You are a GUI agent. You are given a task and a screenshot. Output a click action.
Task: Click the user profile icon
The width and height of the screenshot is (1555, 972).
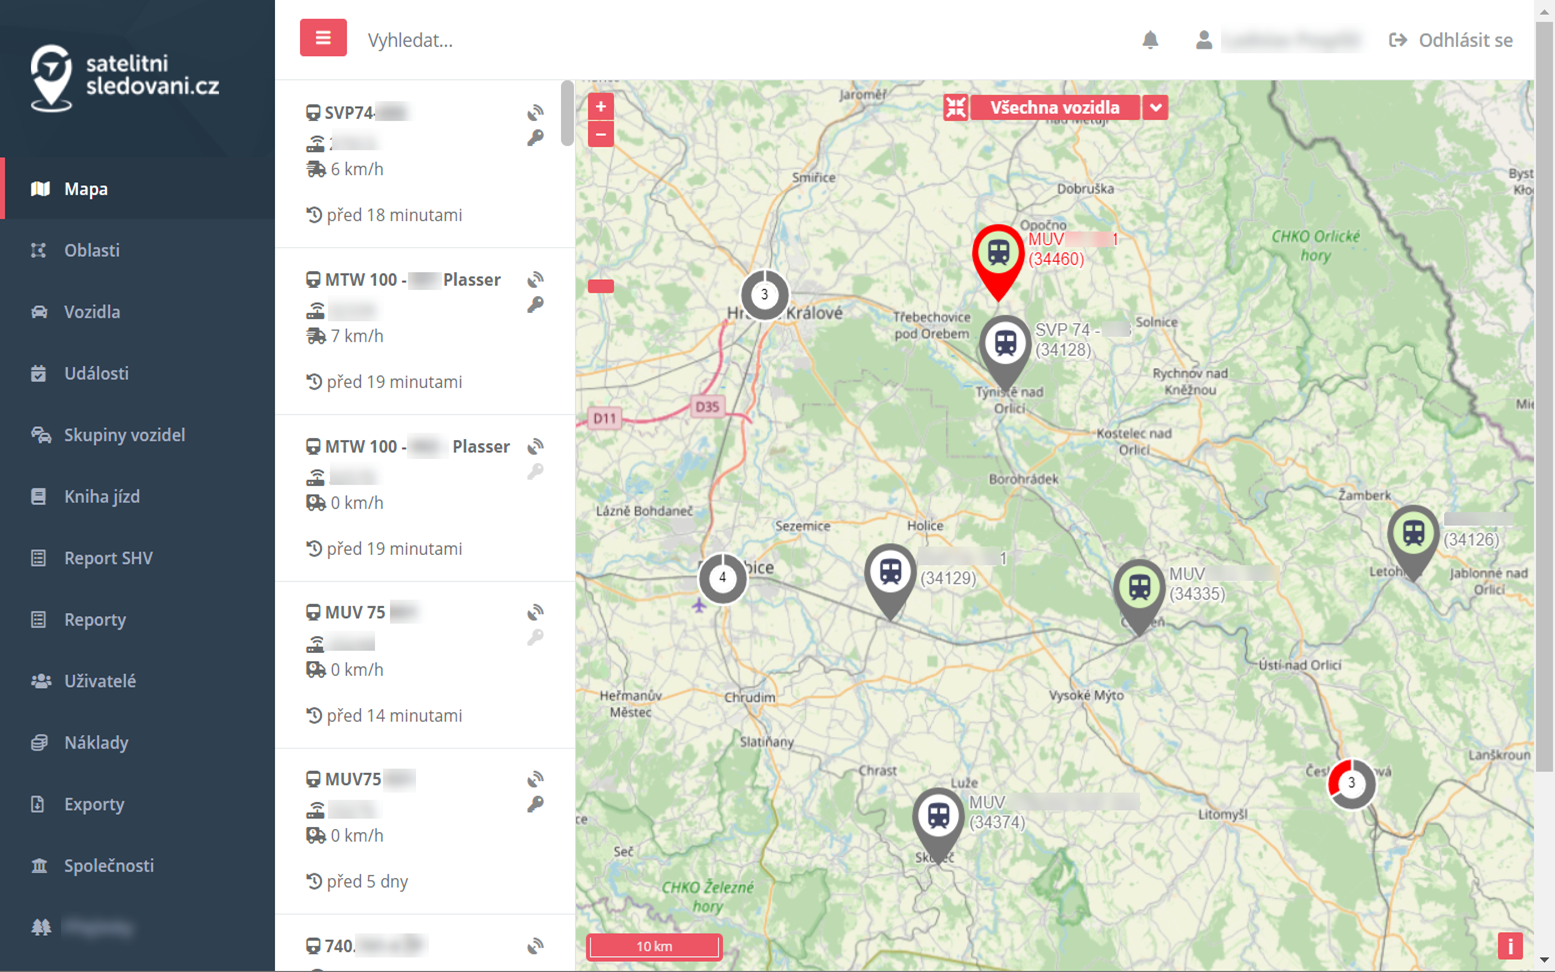pyautogui.click(x=1204, y=40)
